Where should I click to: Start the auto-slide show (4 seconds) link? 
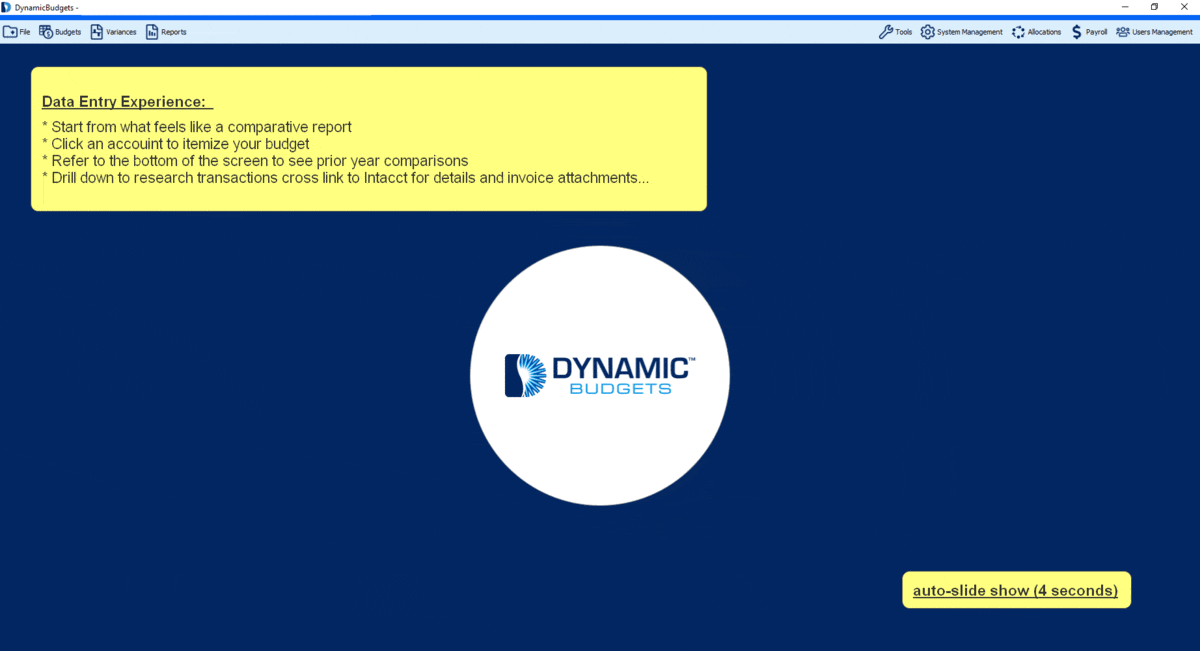1015,591
